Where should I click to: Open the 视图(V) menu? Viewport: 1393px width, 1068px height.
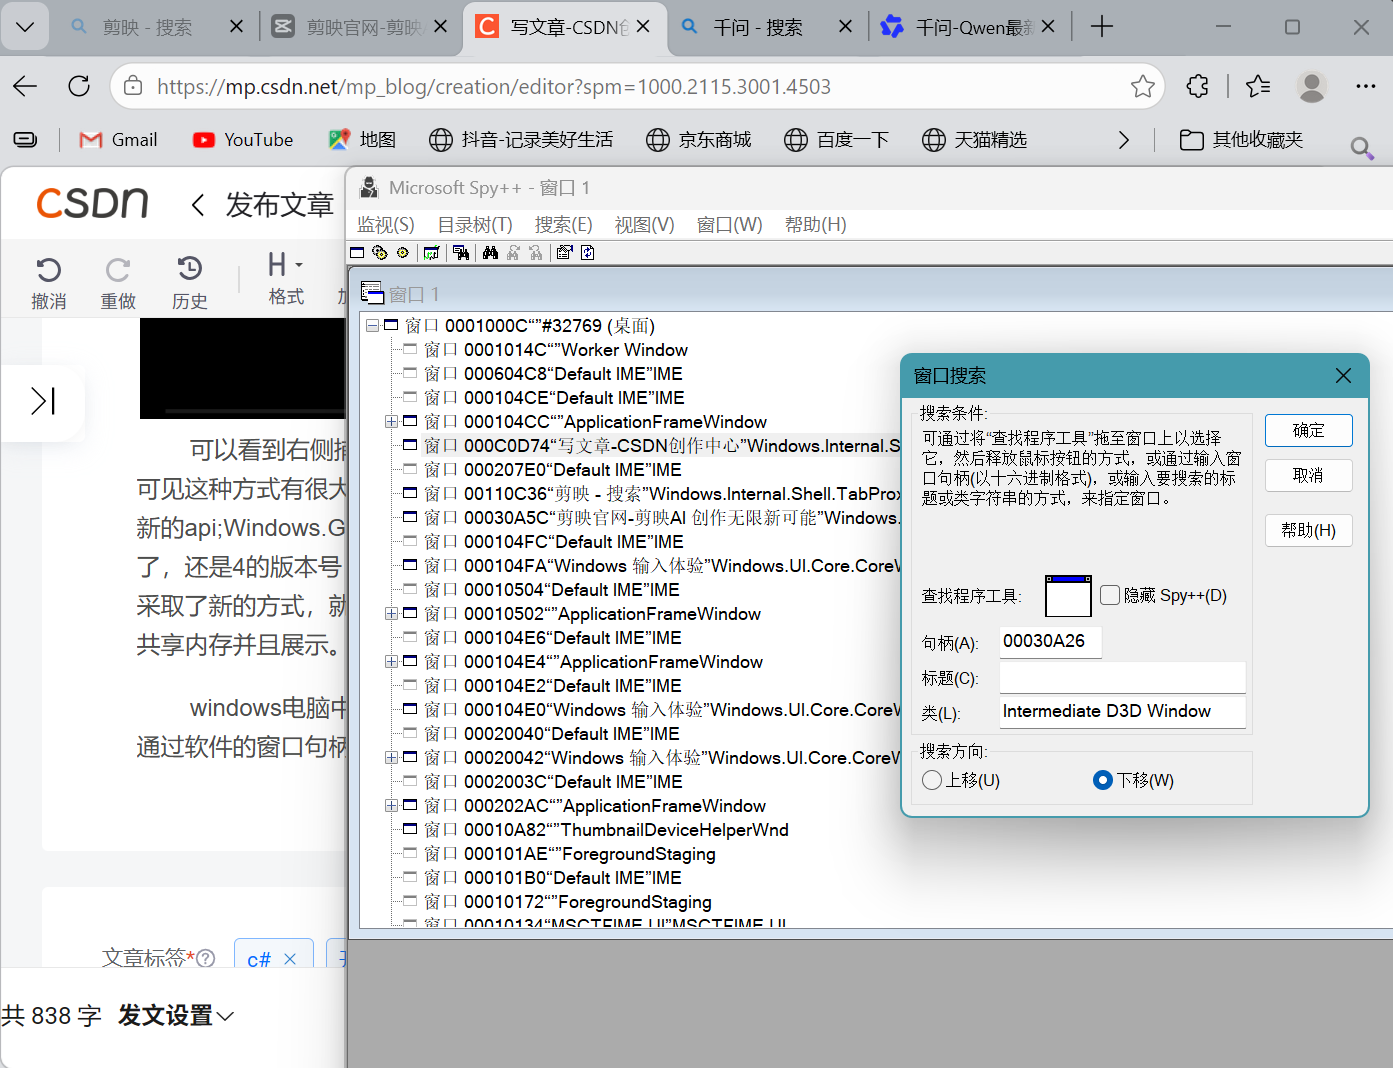(x=644, y=225)
